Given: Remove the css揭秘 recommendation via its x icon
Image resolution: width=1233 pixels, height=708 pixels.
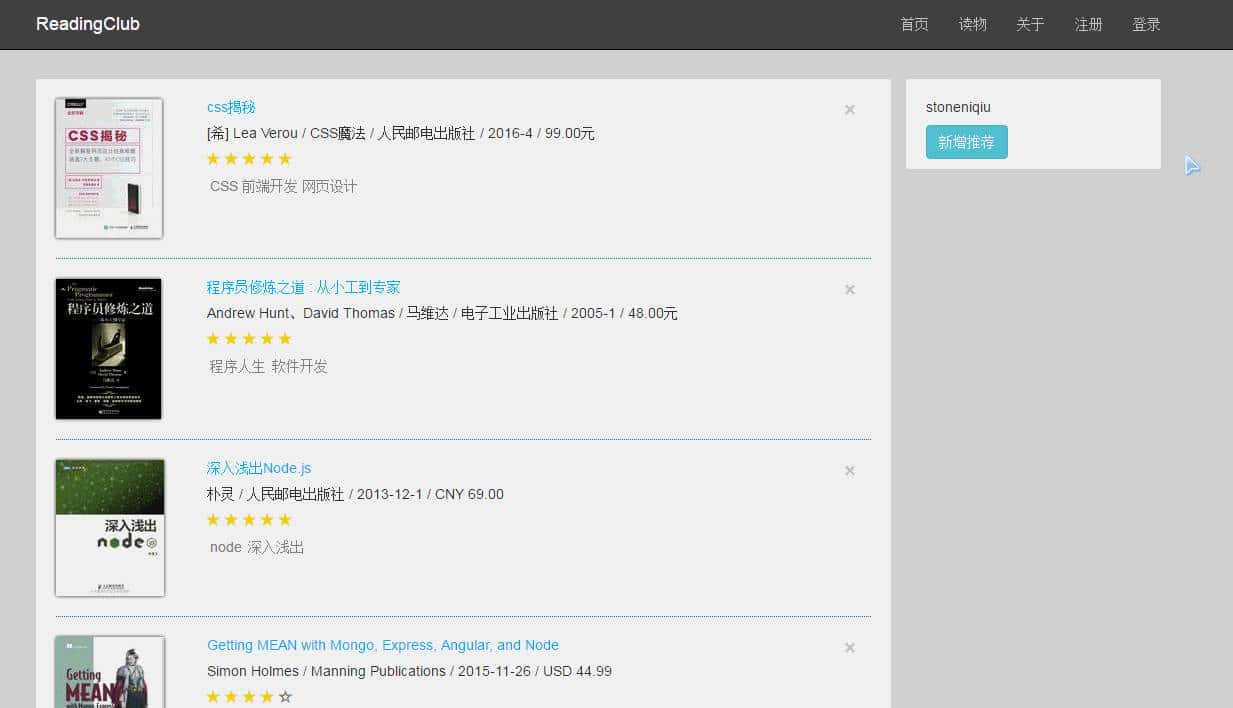Looking at the screenshot, I should point(849,110).
